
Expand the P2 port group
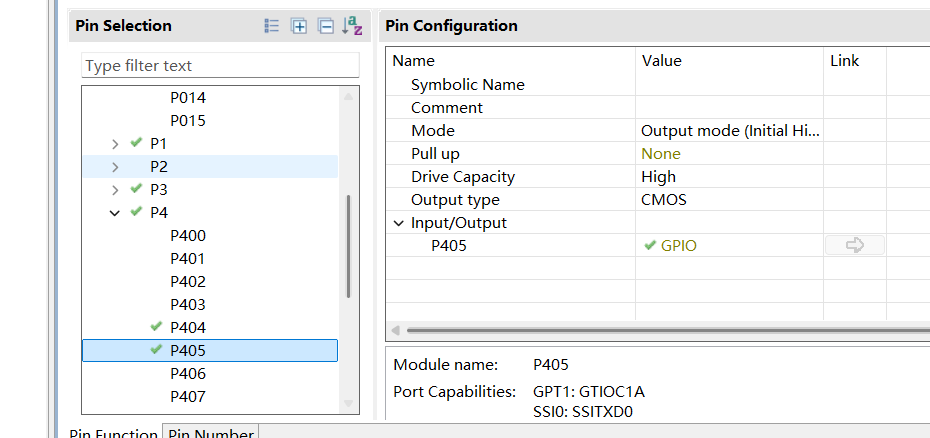(115, 167)
